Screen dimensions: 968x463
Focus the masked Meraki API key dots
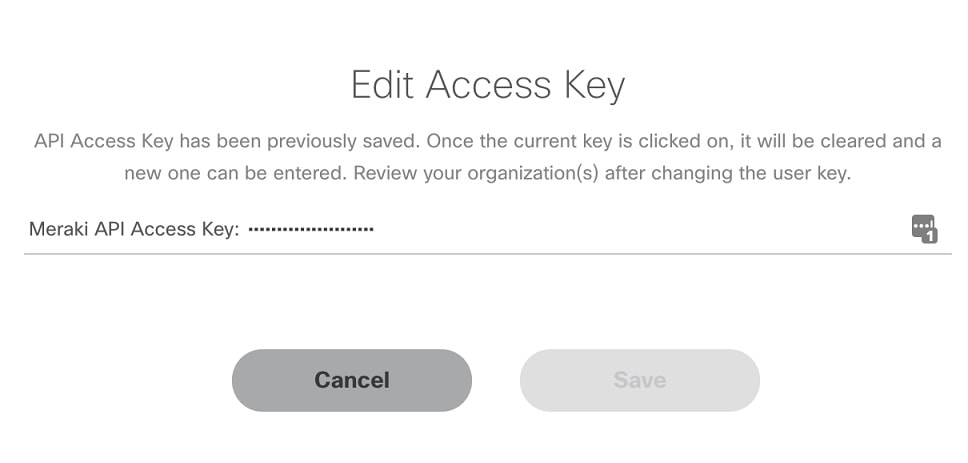coord(311,230)
